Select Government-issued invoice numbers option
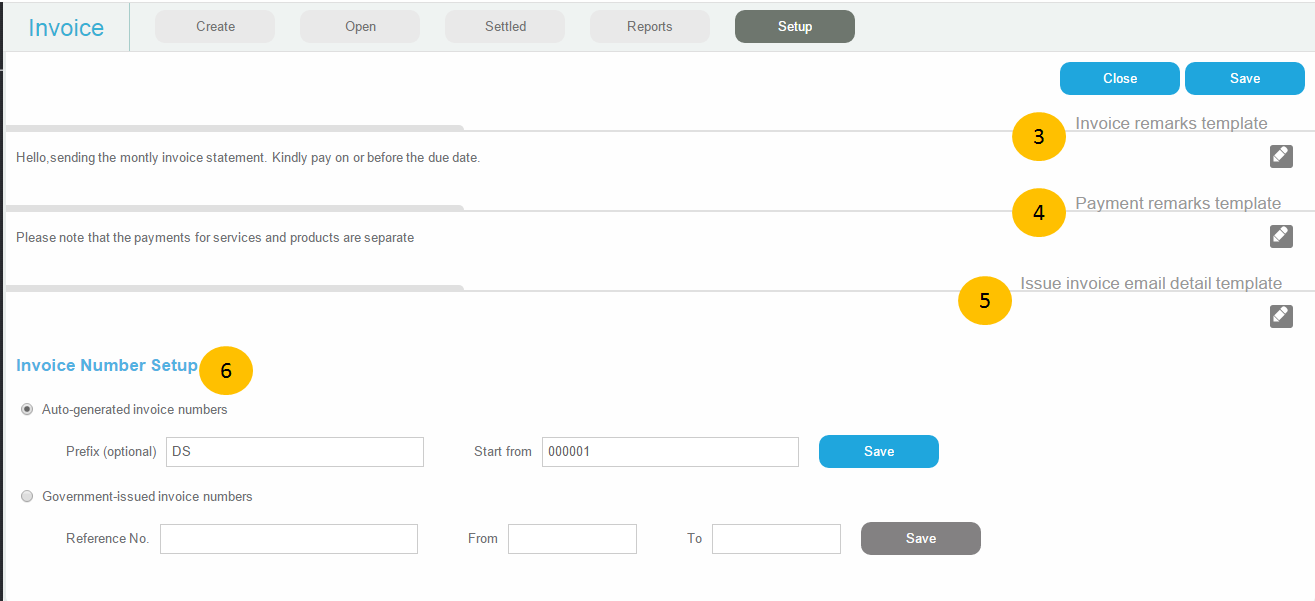Image resolution: width=1315 pixels, height=601 pixels. tap(27, 497)
